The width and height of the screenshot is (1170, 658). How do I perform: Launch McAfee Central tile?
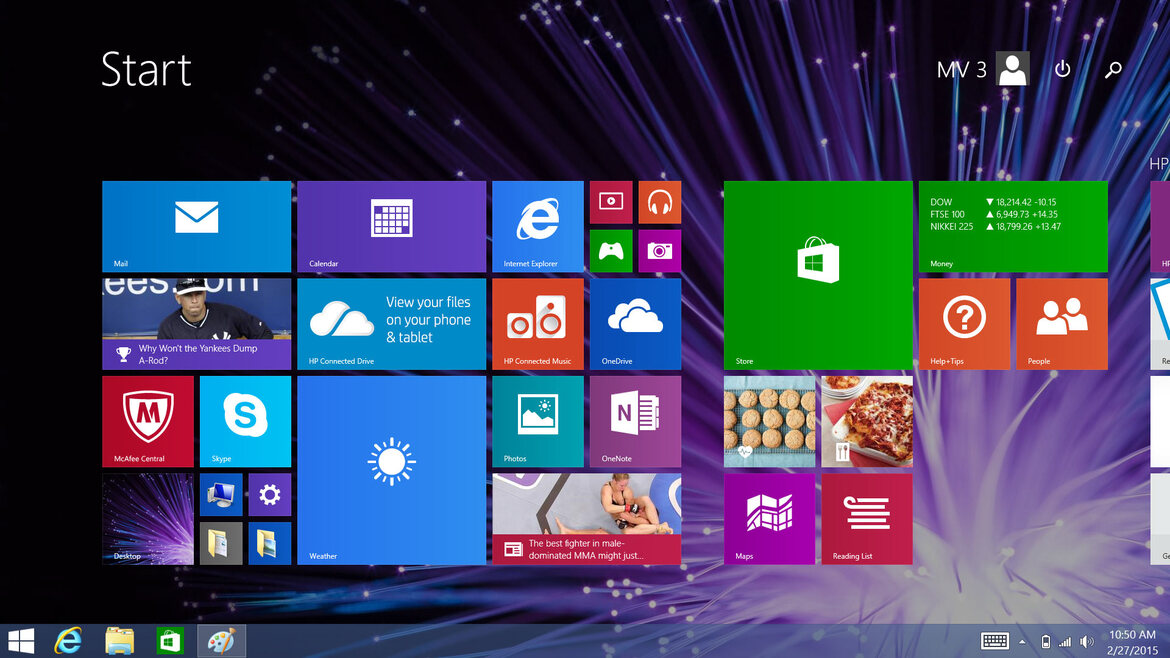(148, 422)
